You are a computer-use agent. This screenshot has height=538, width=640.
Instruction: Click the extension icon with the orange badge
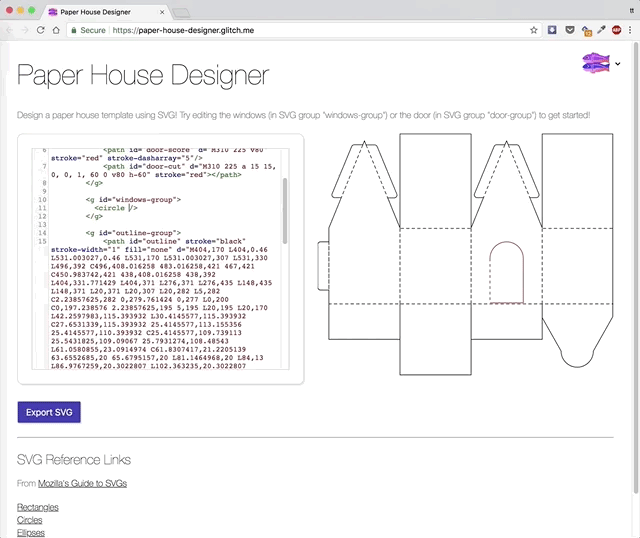click(586, 31)
